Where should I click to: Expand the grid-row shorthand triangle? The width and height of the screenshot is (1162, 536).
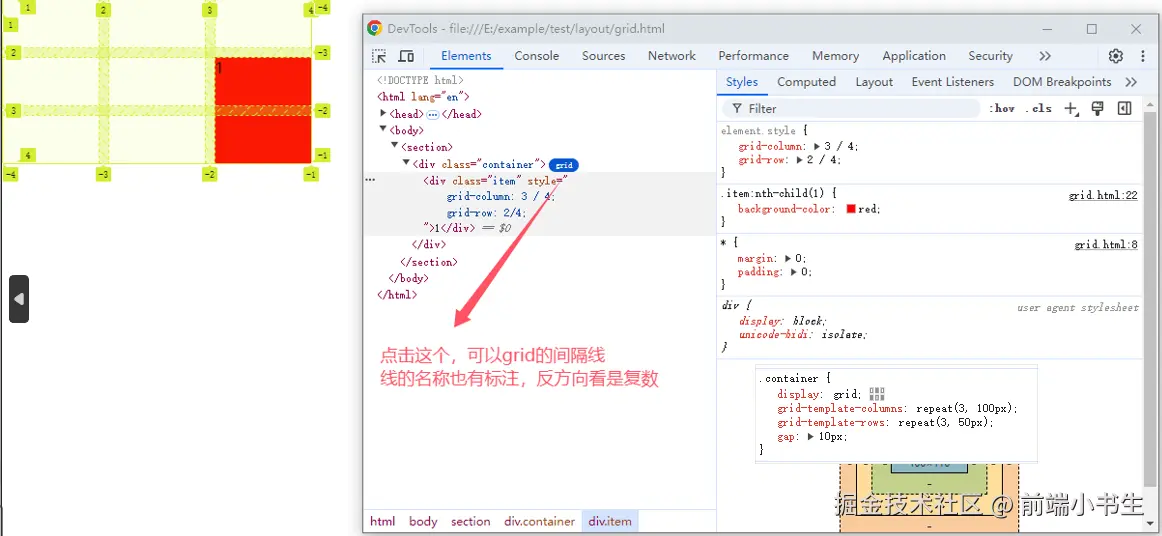[x=800, y=159]
